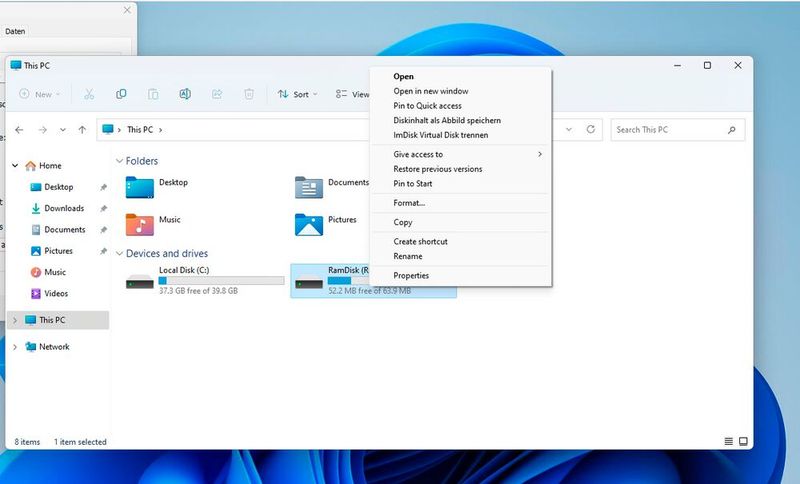Expand address bar history dropdown
Image resolution: width=800 pixels, height=484 pixels.
[569, 130]
